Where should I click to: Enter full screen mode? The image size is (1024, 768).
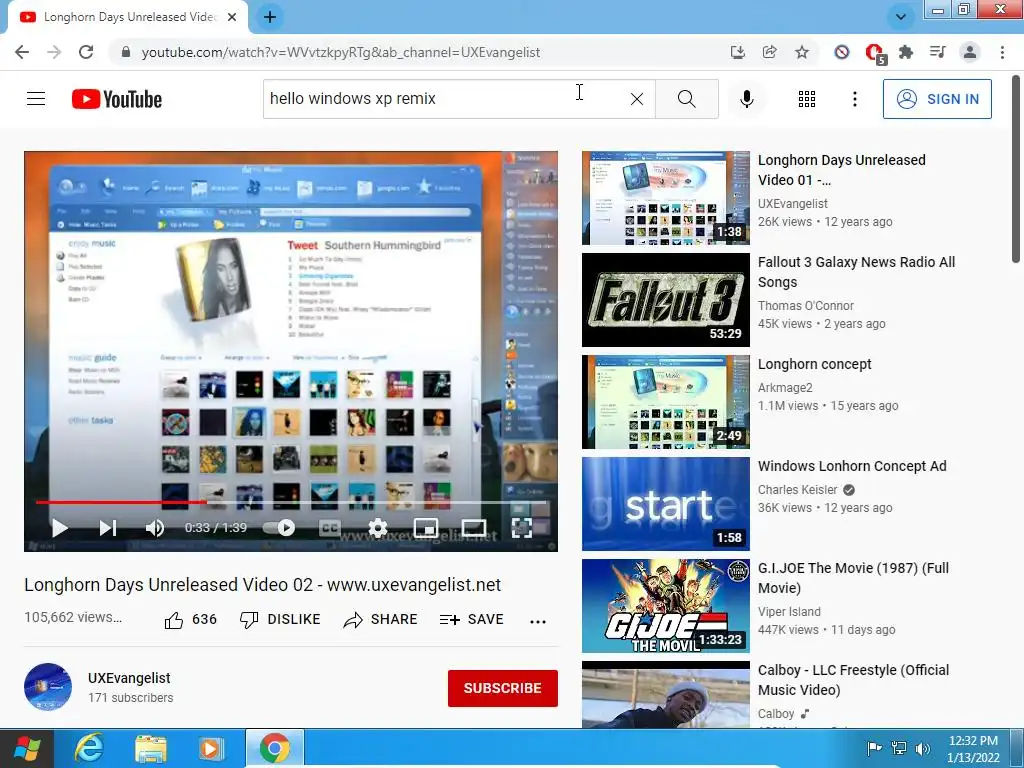[521, 528]
